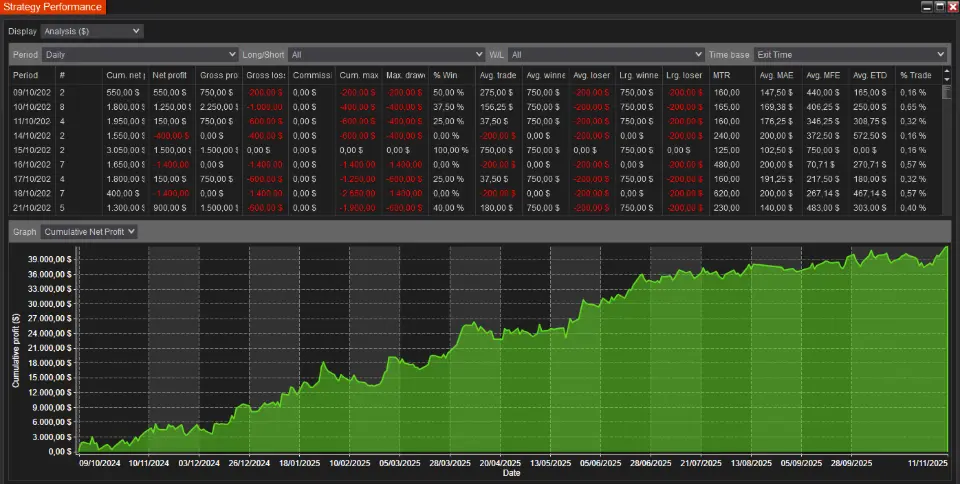960x484 pixels.
Task: Click the MTR column header
Action: [722, 75]
